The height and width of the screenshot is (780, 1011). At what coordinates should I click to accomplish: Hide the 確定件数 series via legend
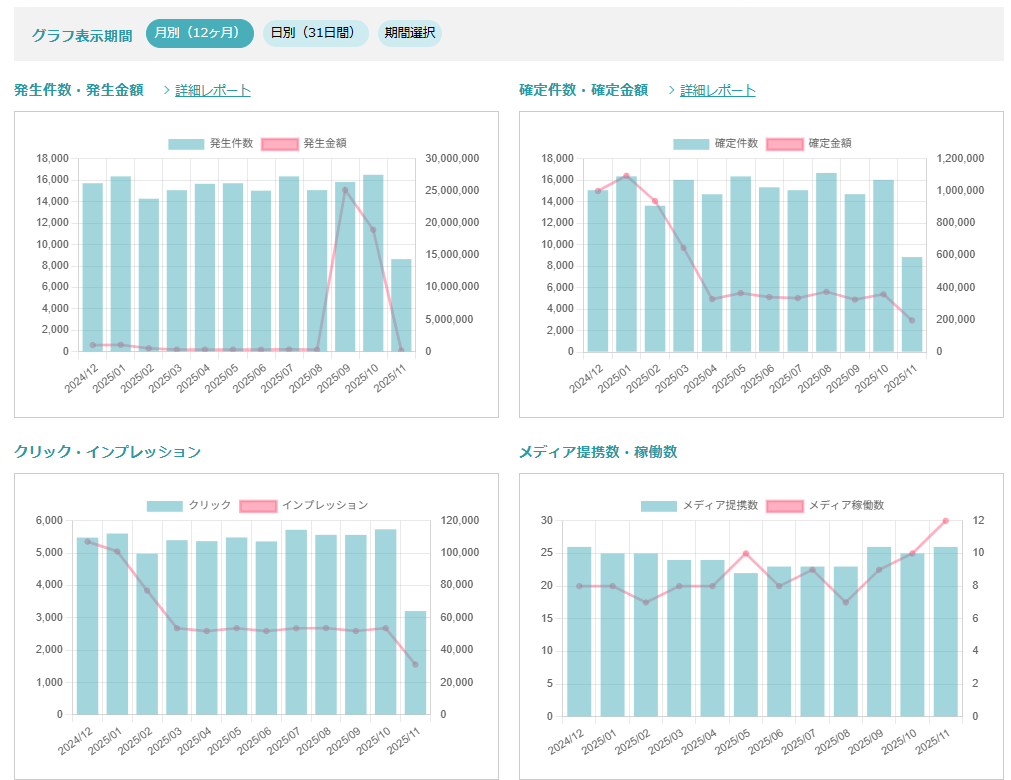pyautogui.click(x=691, y=144)
